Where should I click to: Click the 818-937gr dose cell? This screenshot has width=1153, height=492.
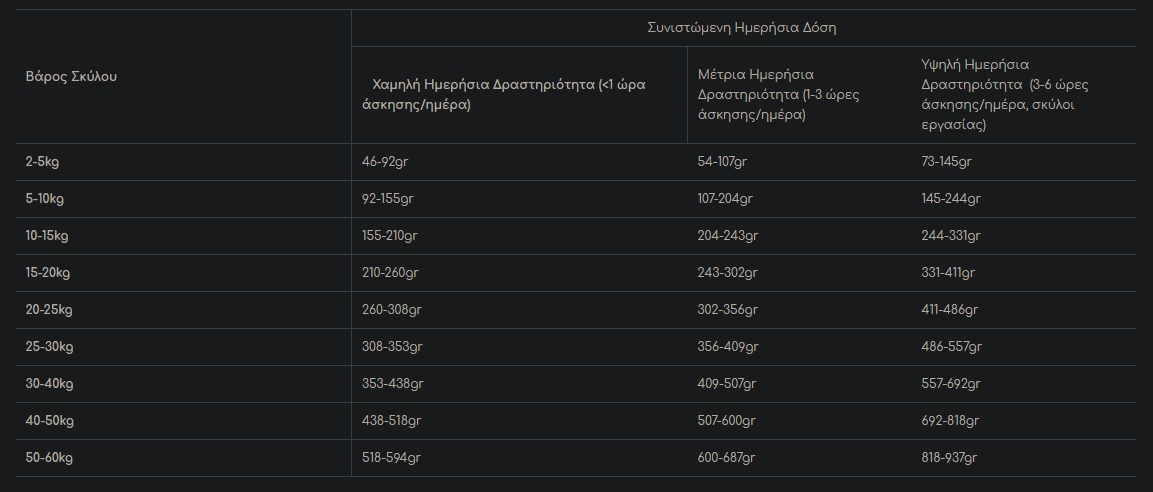coord(950,458)
